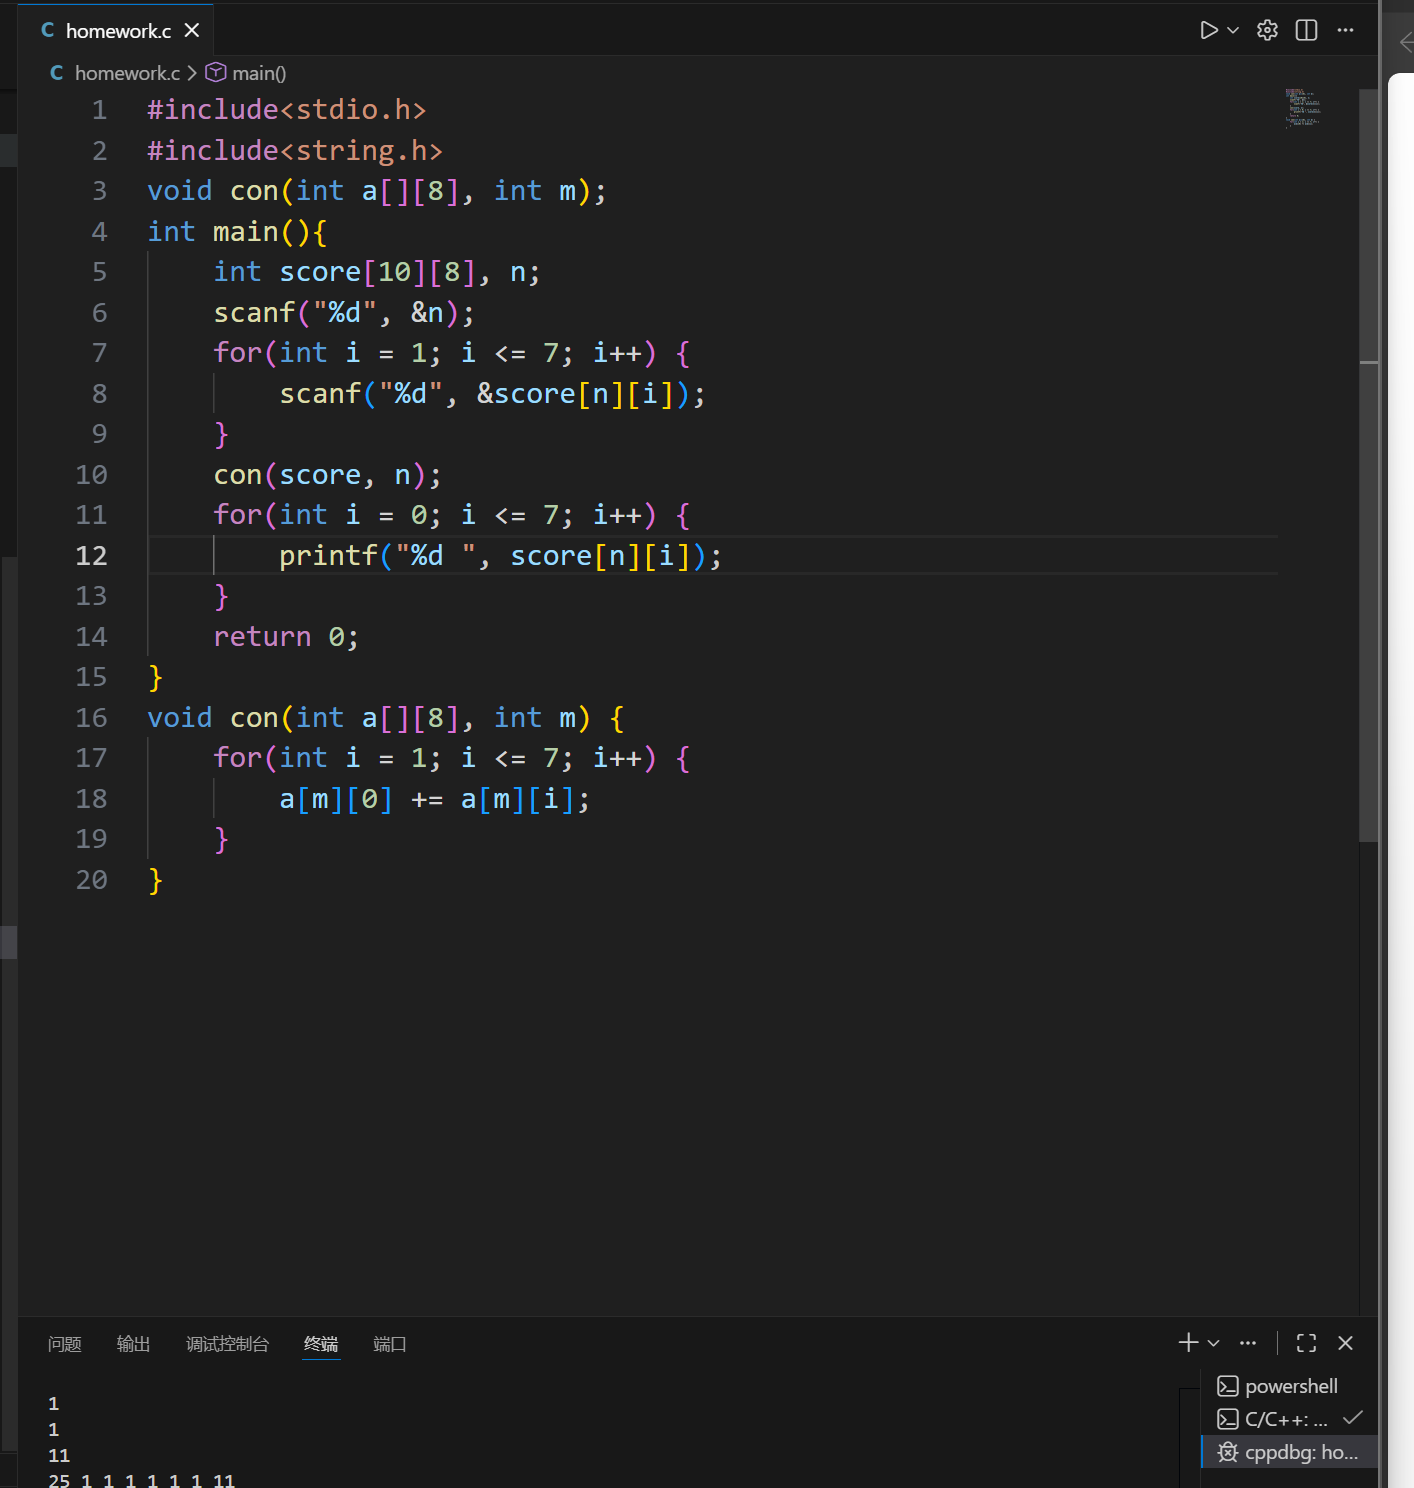Open the 调试控制台 panel tab
Viewport: 1414px width, 1488px height.
click(227, 1344)
